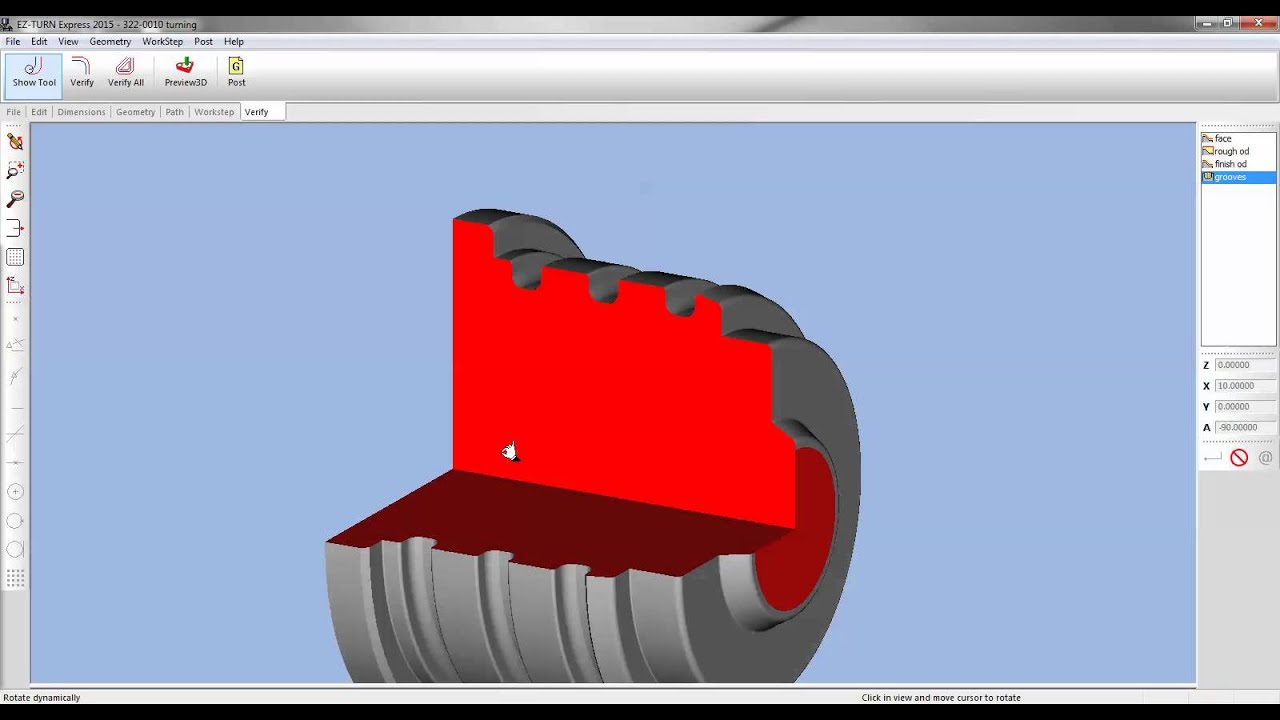This screenshot has height=720, width=1280.
Task: Click the red cancel icon
Action: (x=1239, y=458)
